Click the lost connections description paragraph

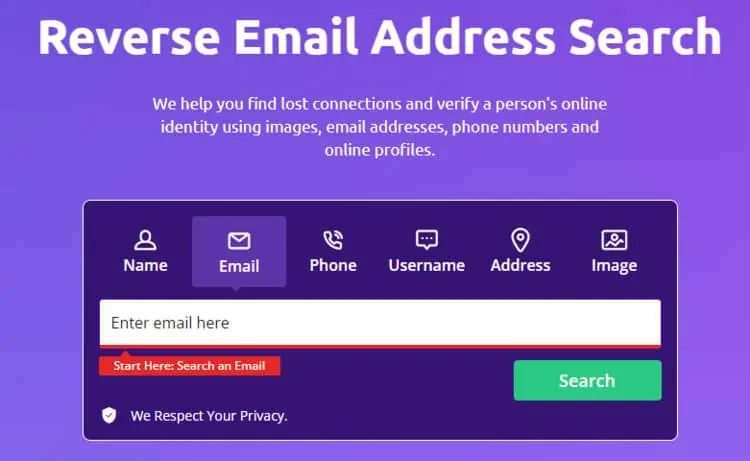click(x=380, y=127)
